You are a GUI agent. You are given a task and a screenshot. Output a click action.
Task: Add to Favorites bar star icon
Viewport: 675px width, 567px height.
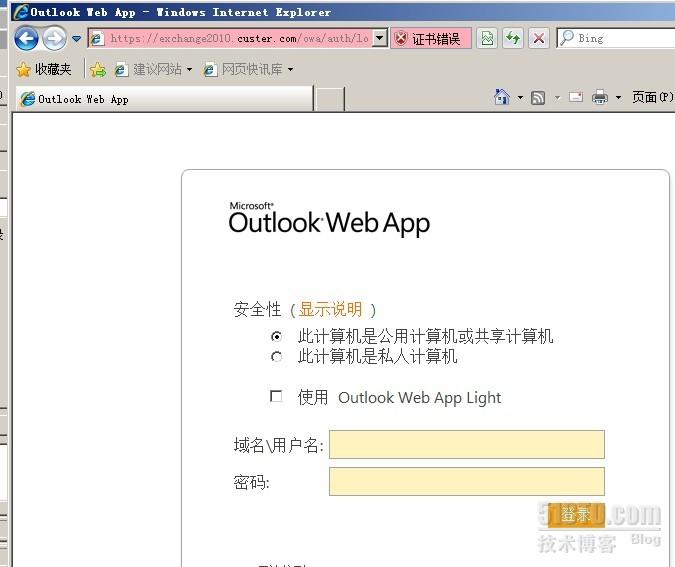click(98, 69)
